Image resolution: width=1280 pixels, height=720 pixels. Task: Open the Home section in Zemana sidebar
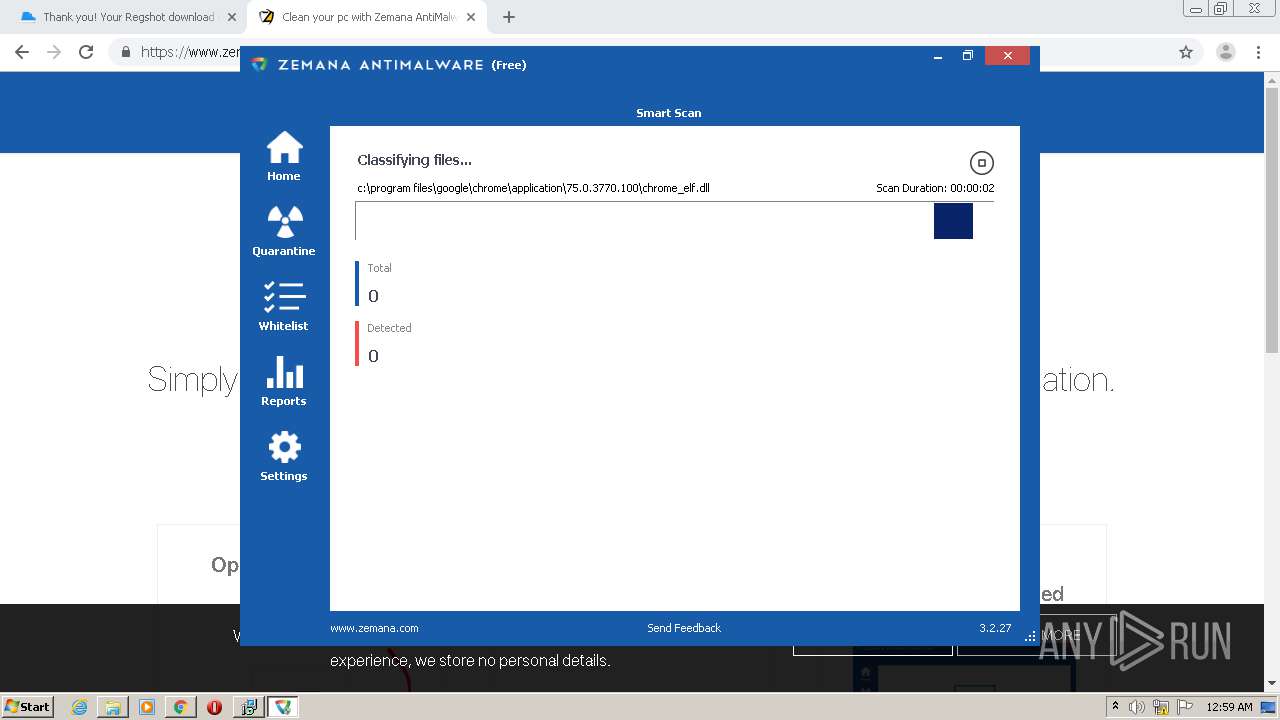pyautogui.click(x=284, y=157)
